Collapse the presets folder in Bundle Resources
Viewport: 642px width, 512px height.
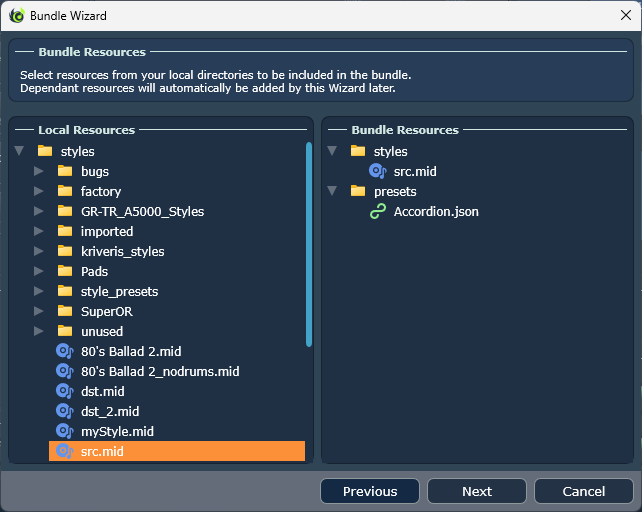332,191
